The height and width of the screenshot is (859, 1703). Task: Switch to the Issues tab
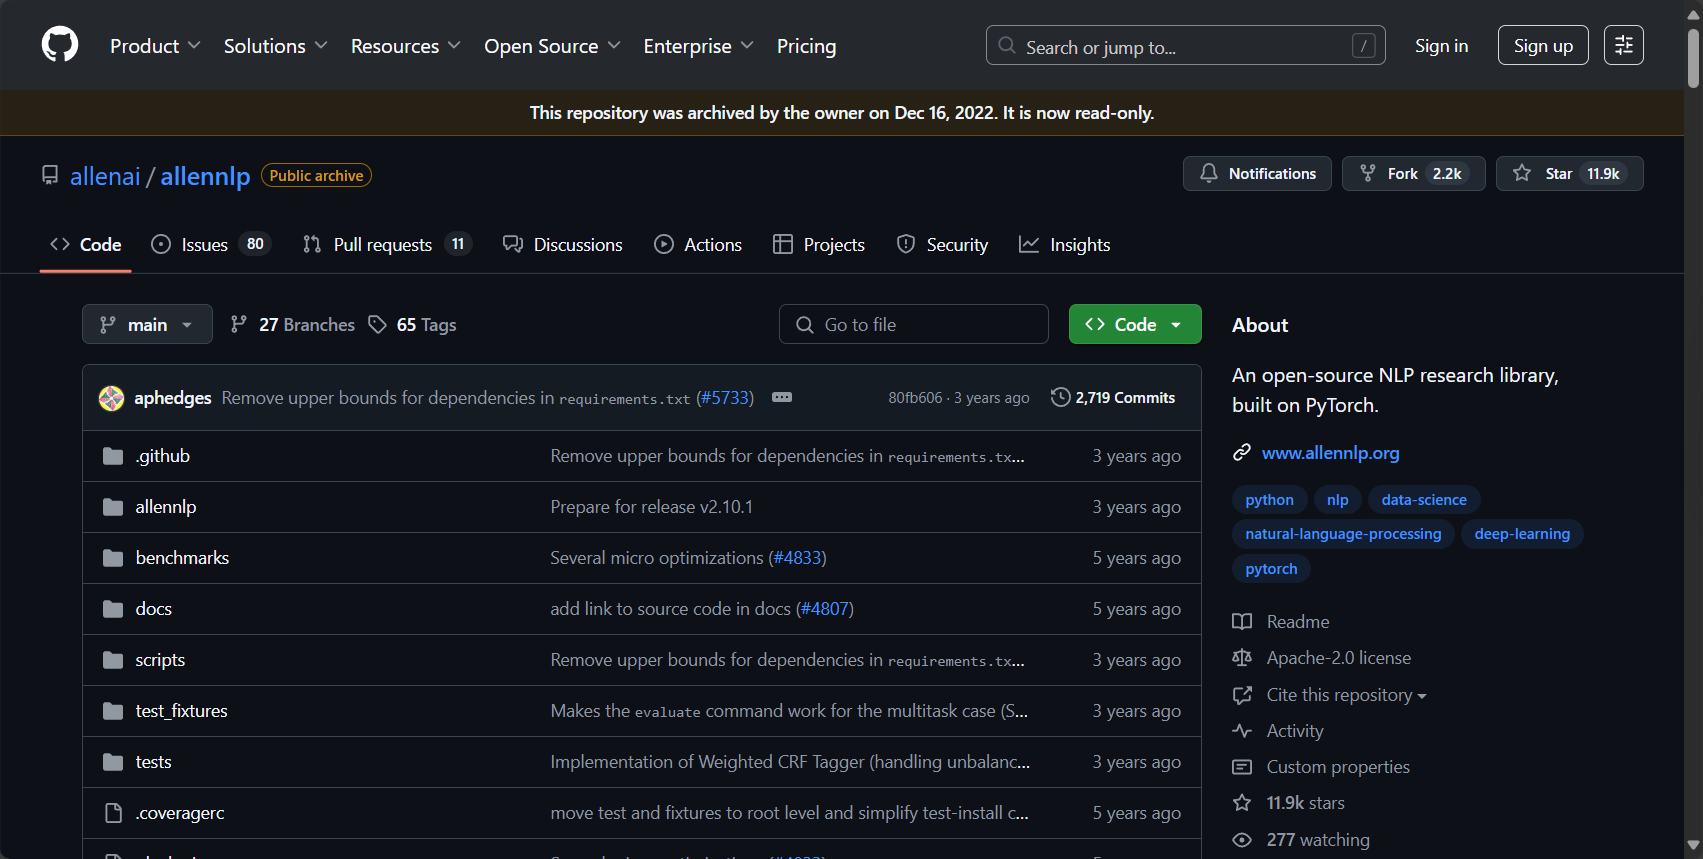pyautogui.click(x=211, y=245)
